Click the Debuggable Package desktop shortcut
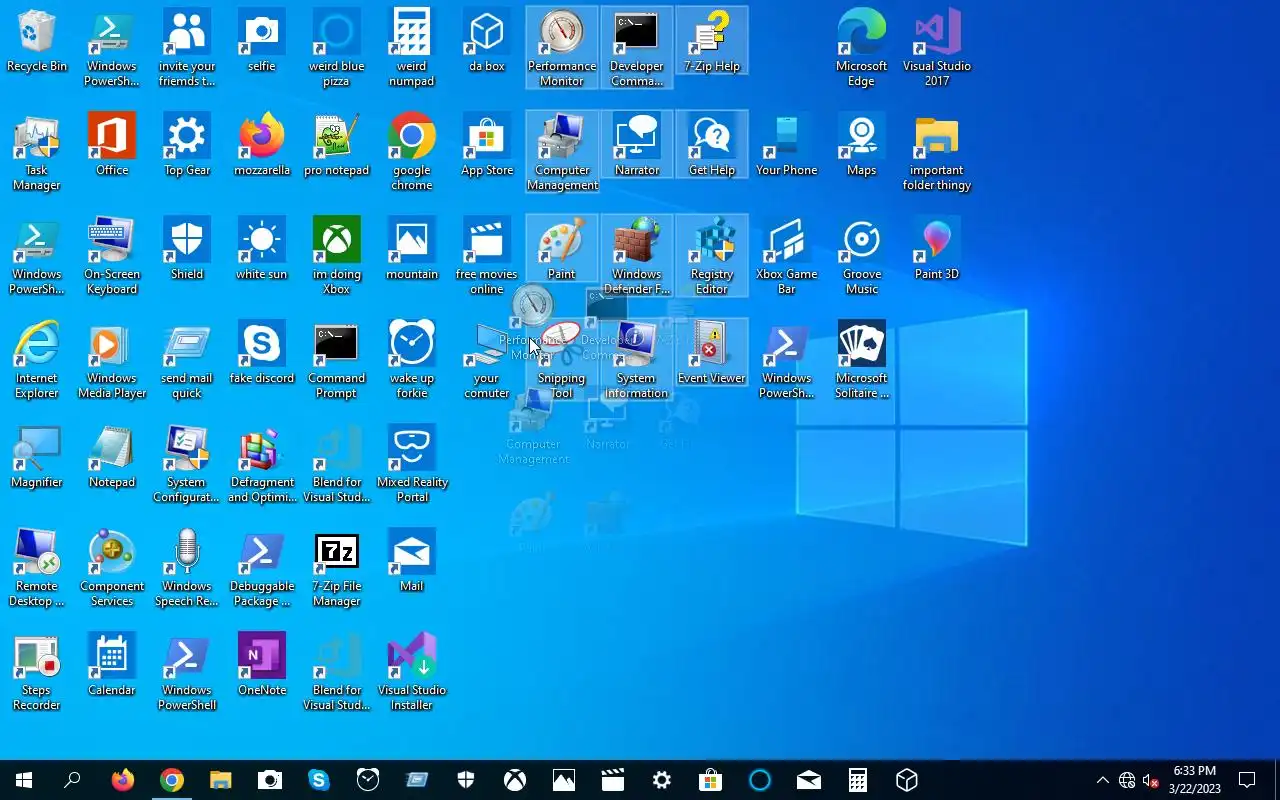The image size is (1280, 800). (x=262, y=568)
